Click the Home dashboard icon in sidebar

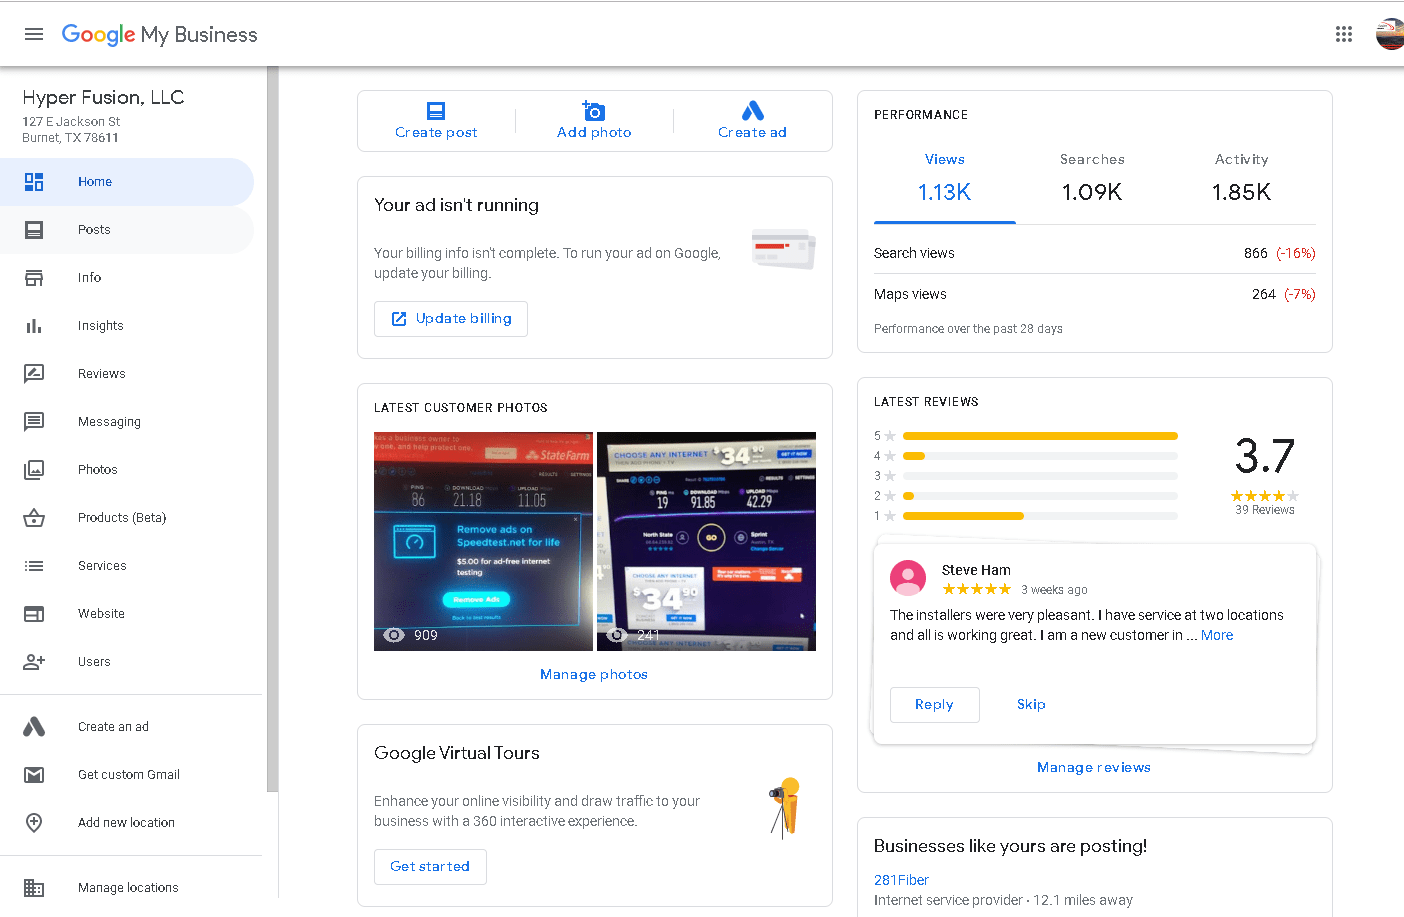coord(34,182)
